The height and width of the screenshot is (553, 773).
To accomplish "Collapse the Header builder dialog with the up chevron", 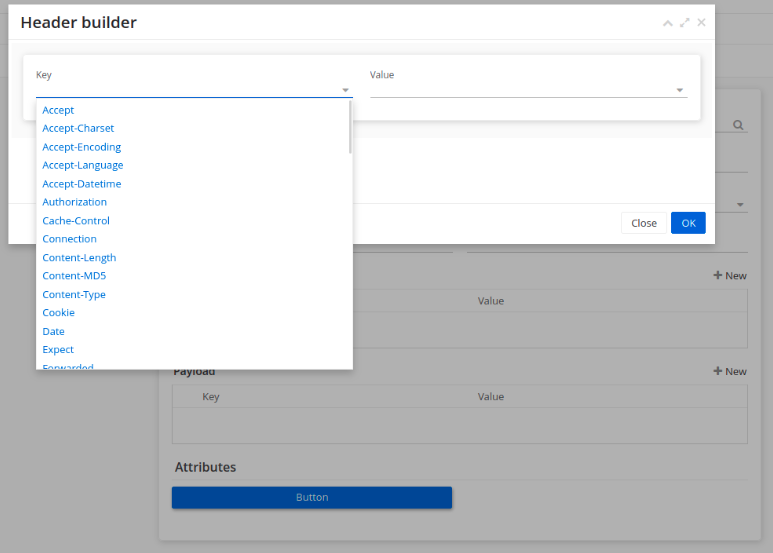I will pyautogui.click(x=668, y=23).
